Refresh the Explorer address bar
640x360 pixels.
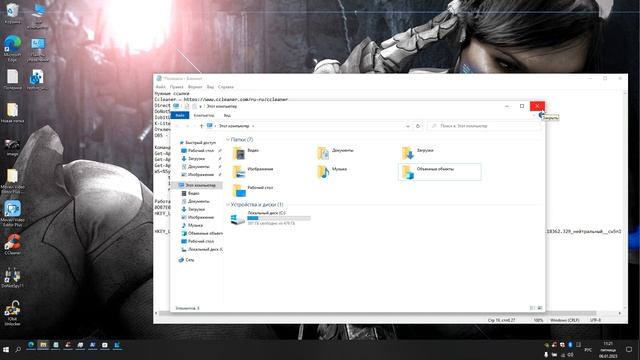pyautogui.click(x=418, y=126)
